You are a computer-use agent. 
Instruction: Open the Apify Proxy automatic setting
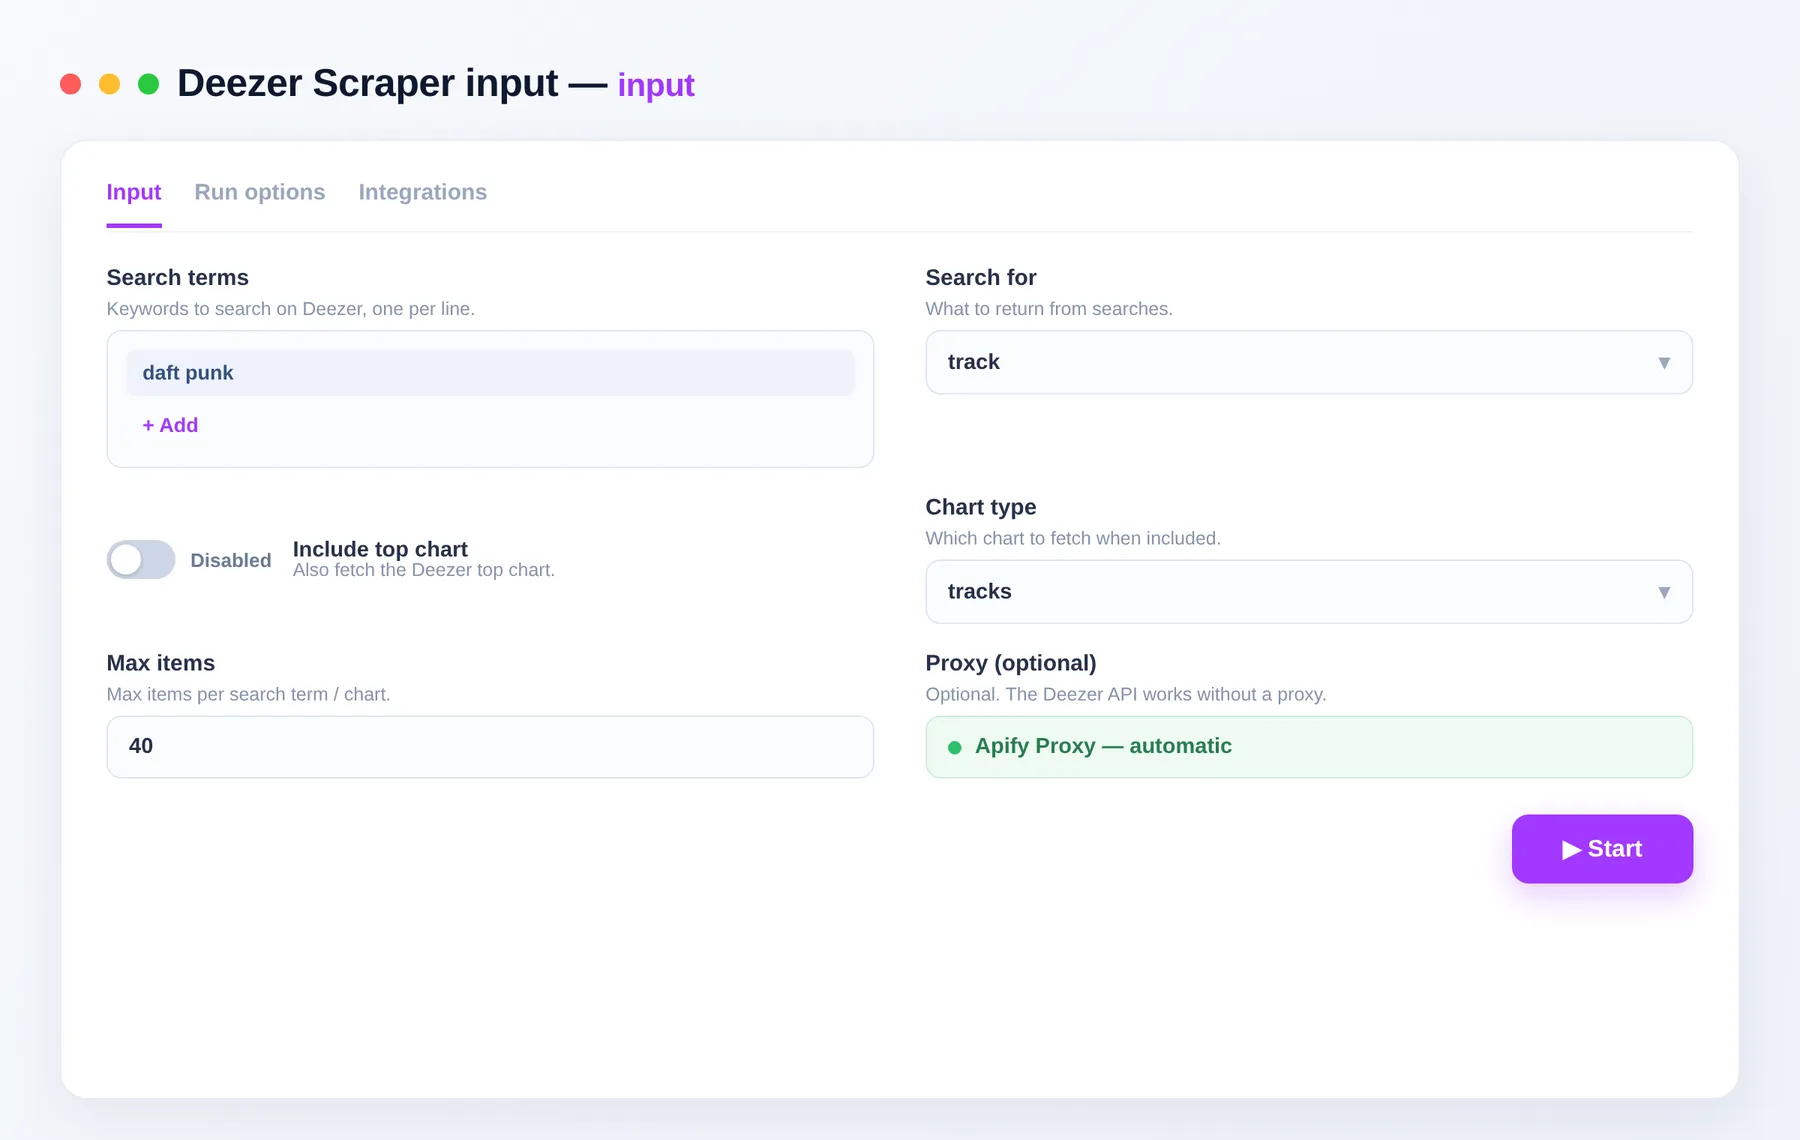(x=1309, y=747)
